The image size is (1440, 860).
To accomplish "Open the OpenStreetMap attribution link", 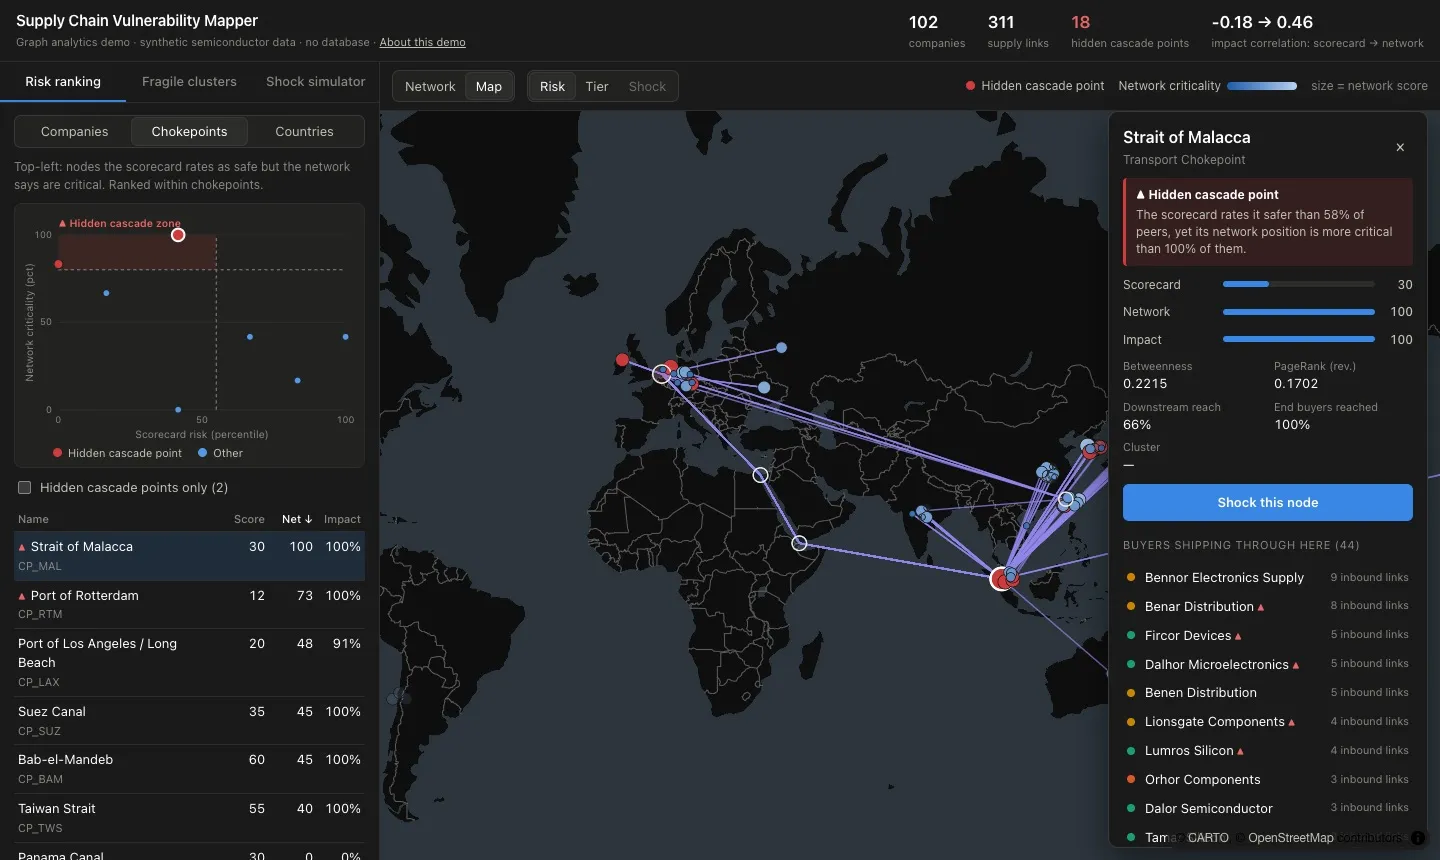I will coord(1290,838).
